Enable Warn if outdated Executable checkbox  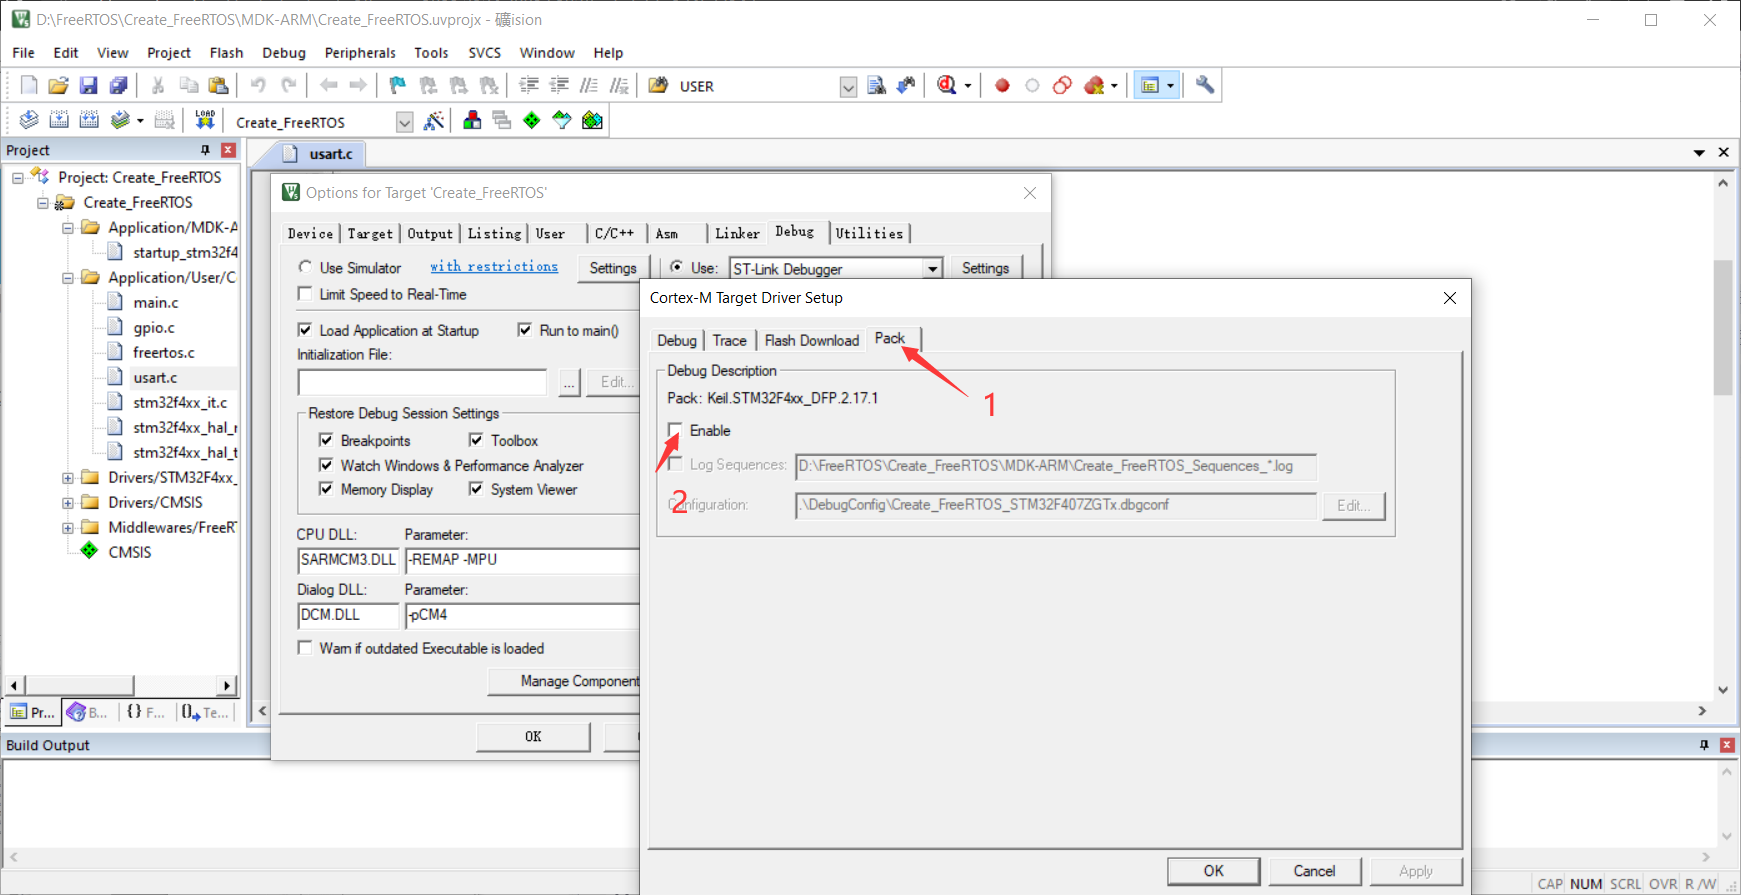(305, 648)
